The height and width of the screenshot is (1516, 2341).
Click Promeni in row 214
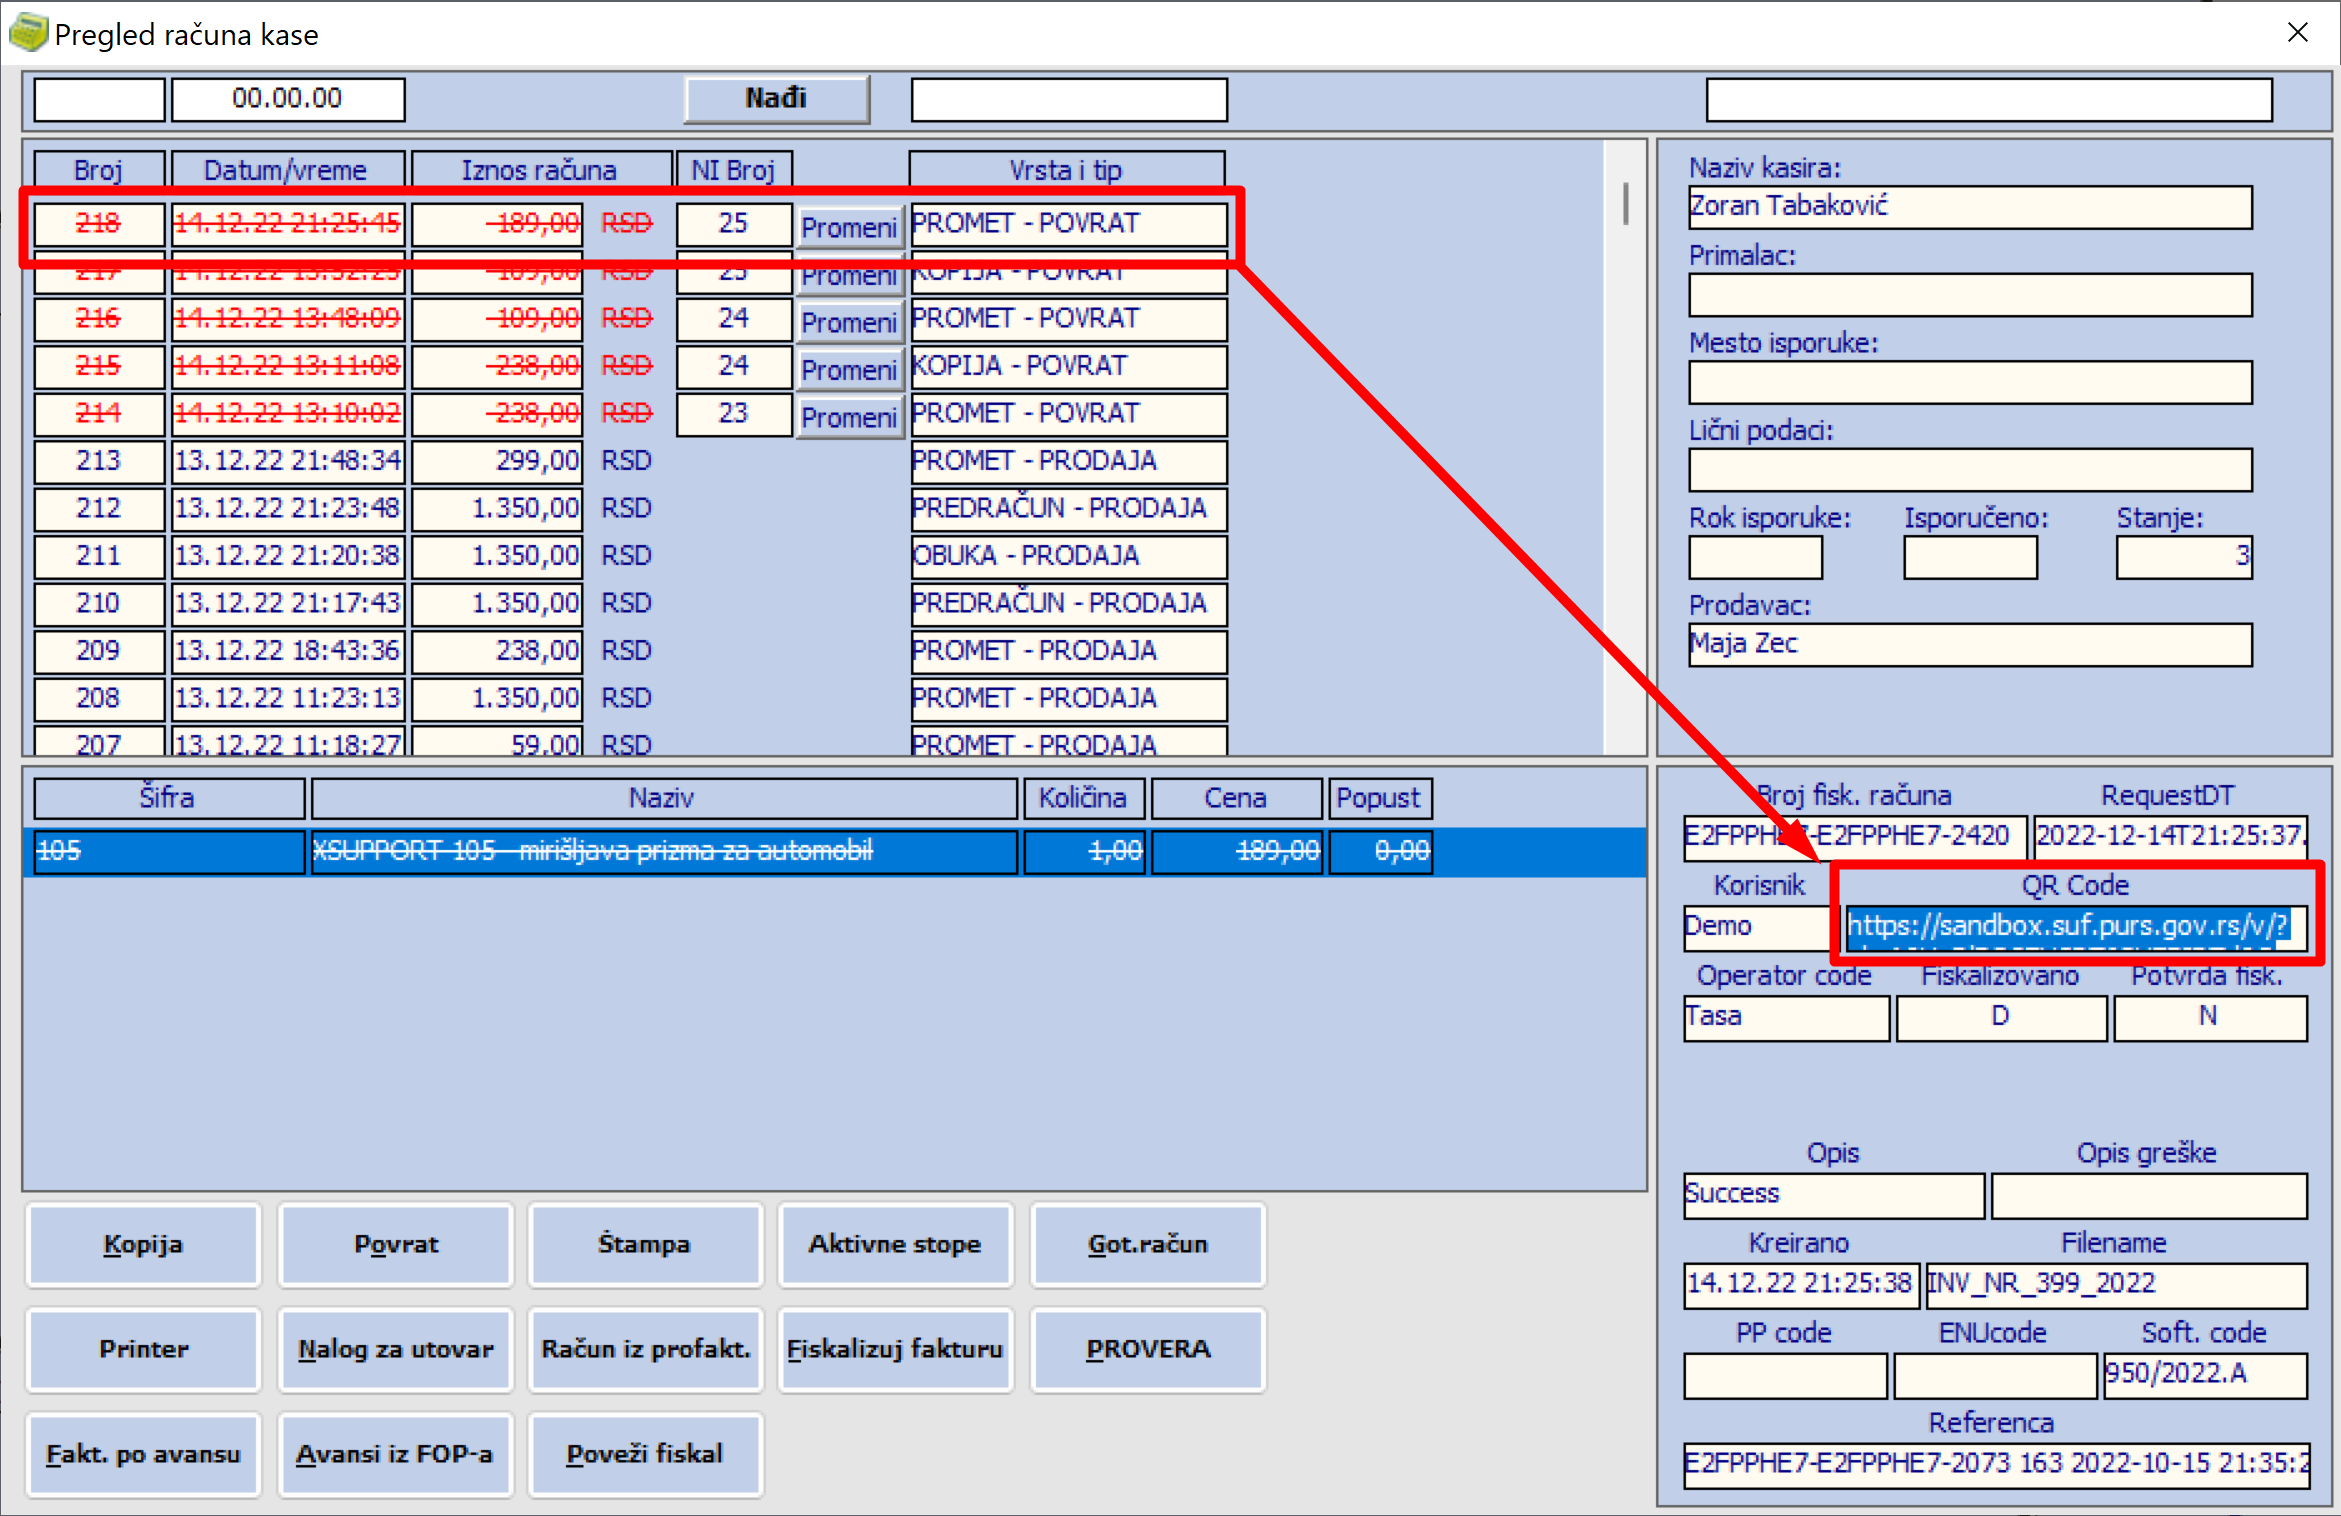pos(849,417)
